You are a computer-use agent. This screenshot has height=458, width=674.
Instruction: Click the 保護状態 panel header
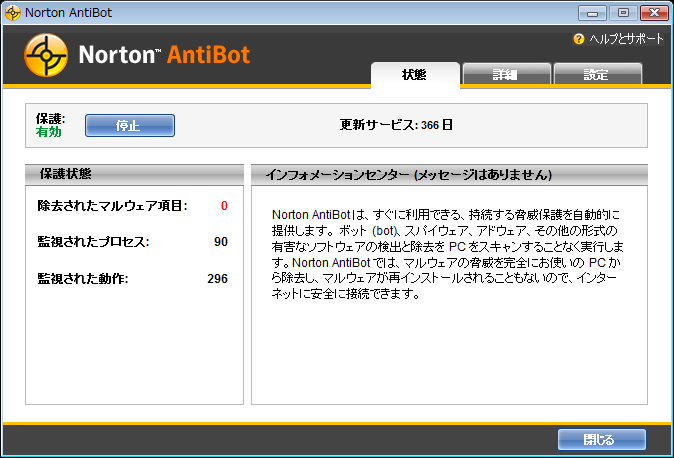(135, 174)
